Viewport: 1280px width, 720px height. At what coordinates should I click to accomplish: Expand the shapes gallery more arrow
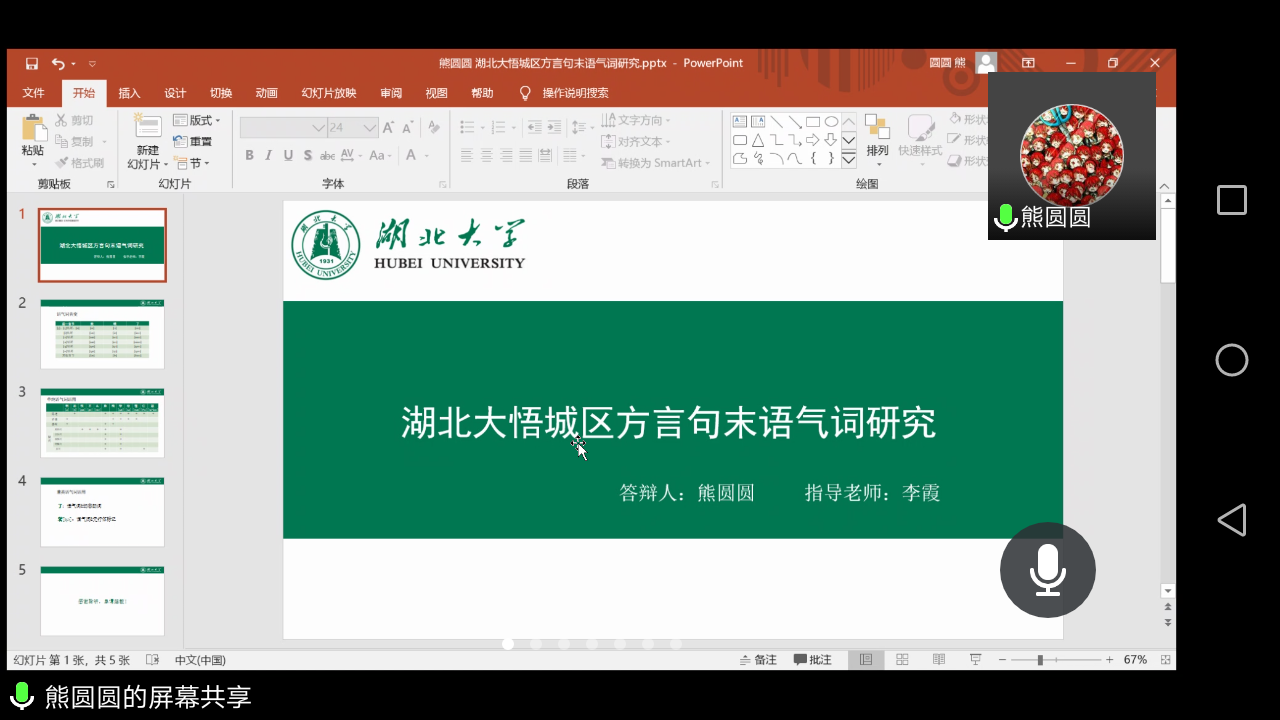848,159
